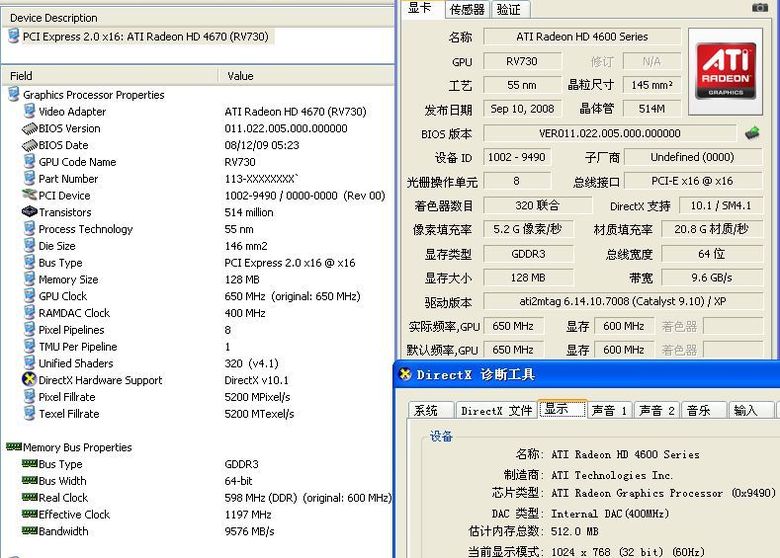Click the BIOS Date chip icon
The image size is (780, 558).
point(29,145)
